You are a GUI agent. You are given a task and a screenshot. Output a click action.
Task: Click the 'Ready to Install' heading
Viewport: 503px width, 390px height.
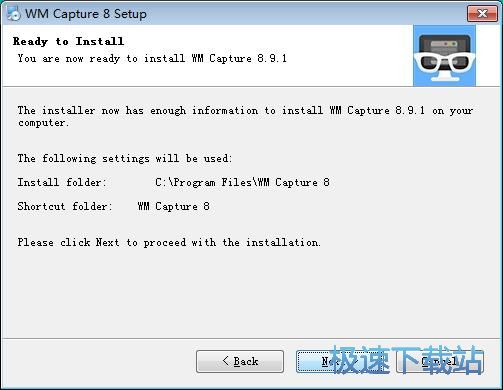pos(68,41)
